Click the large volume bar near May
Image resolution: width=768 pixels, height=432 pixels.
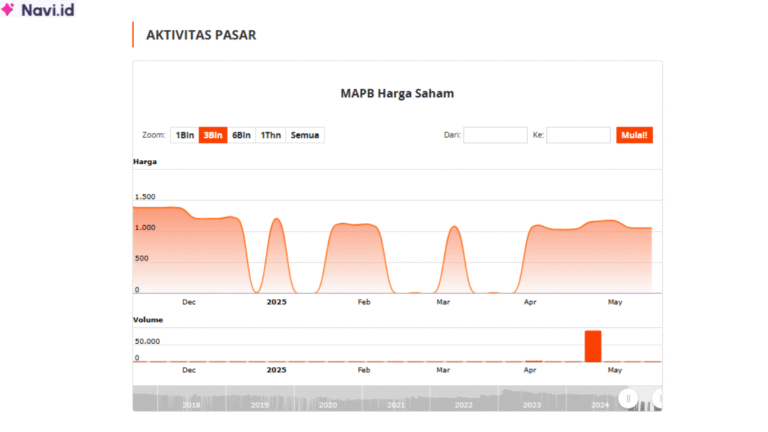pos(593,346)
